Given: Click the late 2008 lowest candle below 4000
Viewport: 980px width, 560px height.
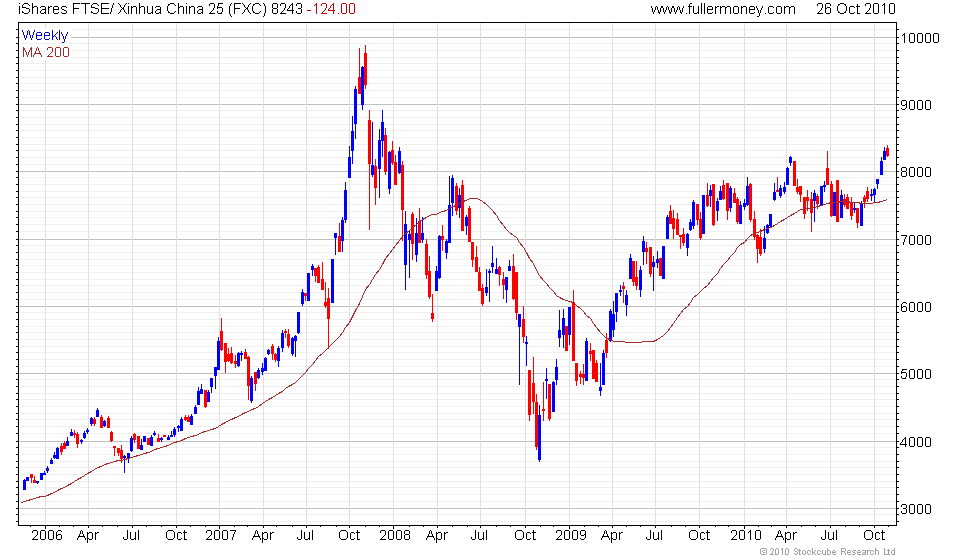Looking at the screenshot, I should [x=539, y=432].
